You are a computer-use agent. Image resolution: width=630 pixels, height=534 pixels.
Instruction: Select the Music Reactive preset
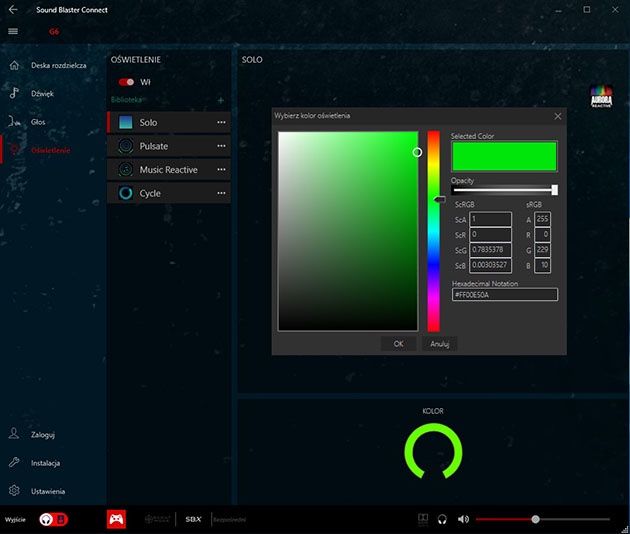pos(169,170)
